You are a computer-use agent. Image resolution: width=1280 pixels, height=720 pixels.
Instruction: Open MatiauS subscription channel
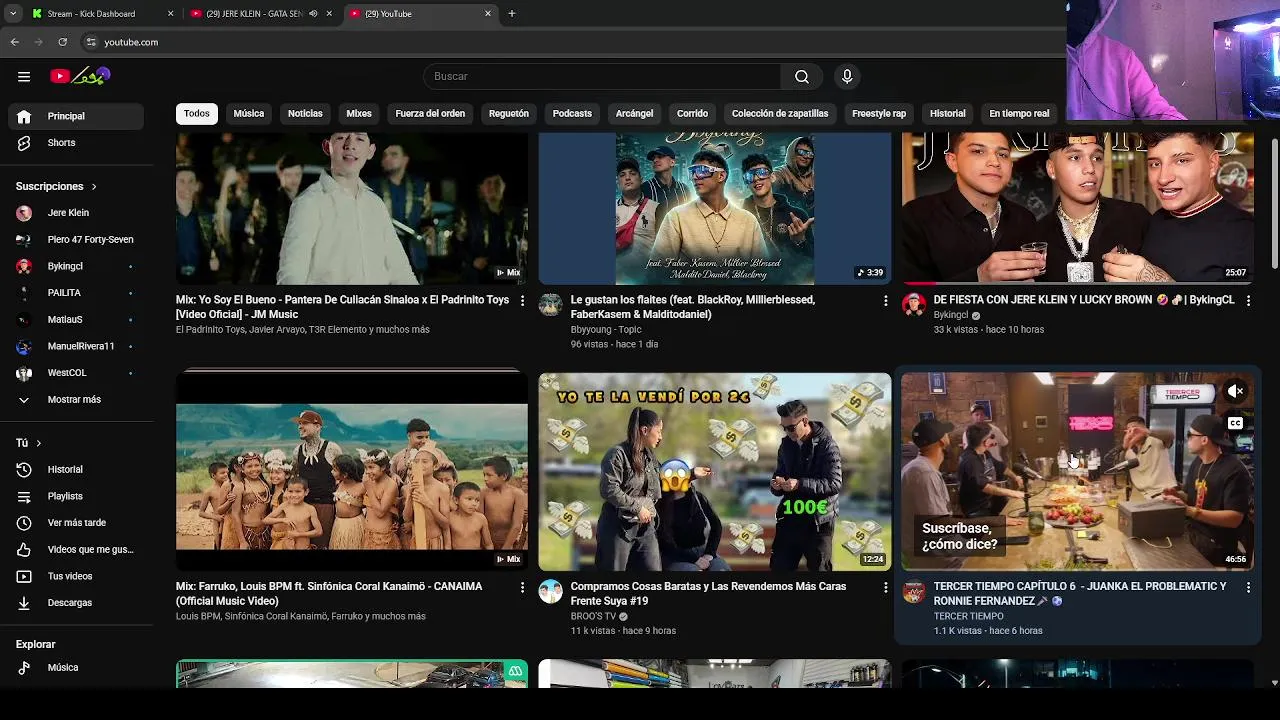tap(76, 320)
